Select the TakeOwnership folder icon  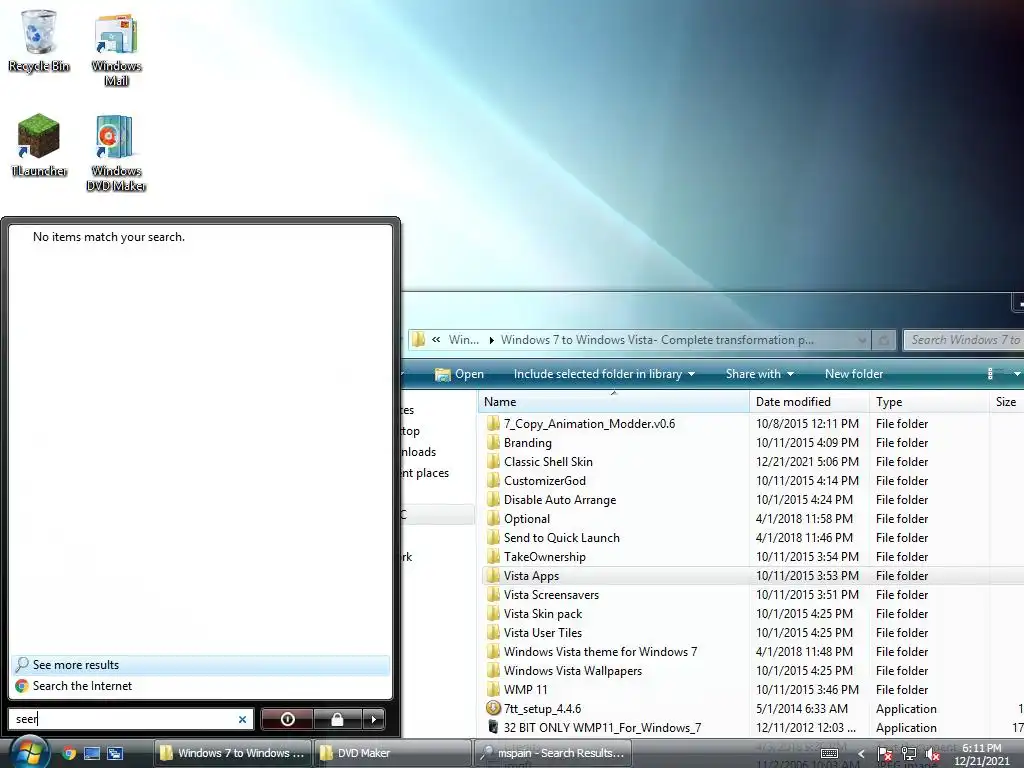493,556
